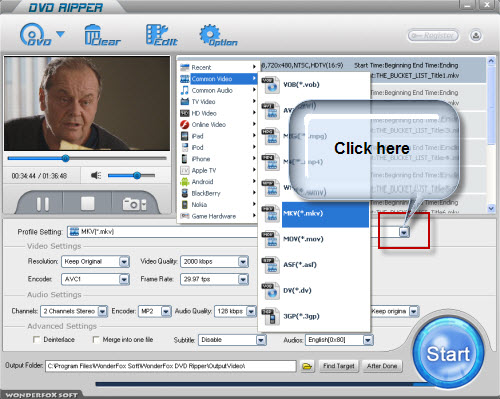Click the Clear trash can icon

coord(102,35)
